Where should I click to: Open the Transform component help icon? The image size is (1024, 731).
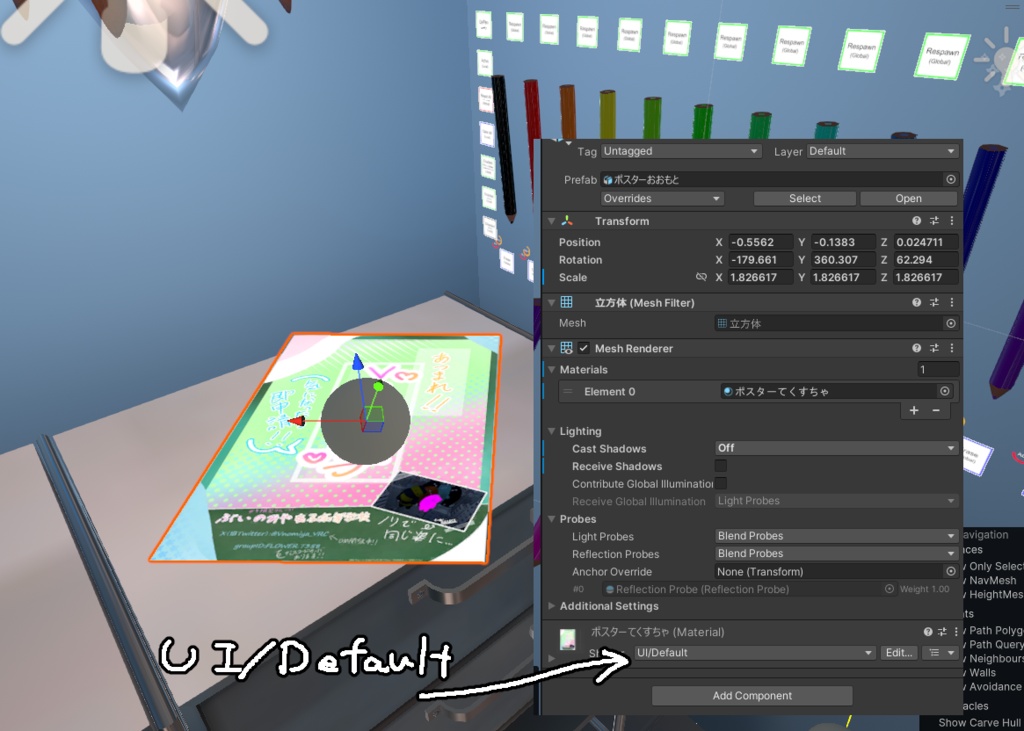[x=916, y=221]
